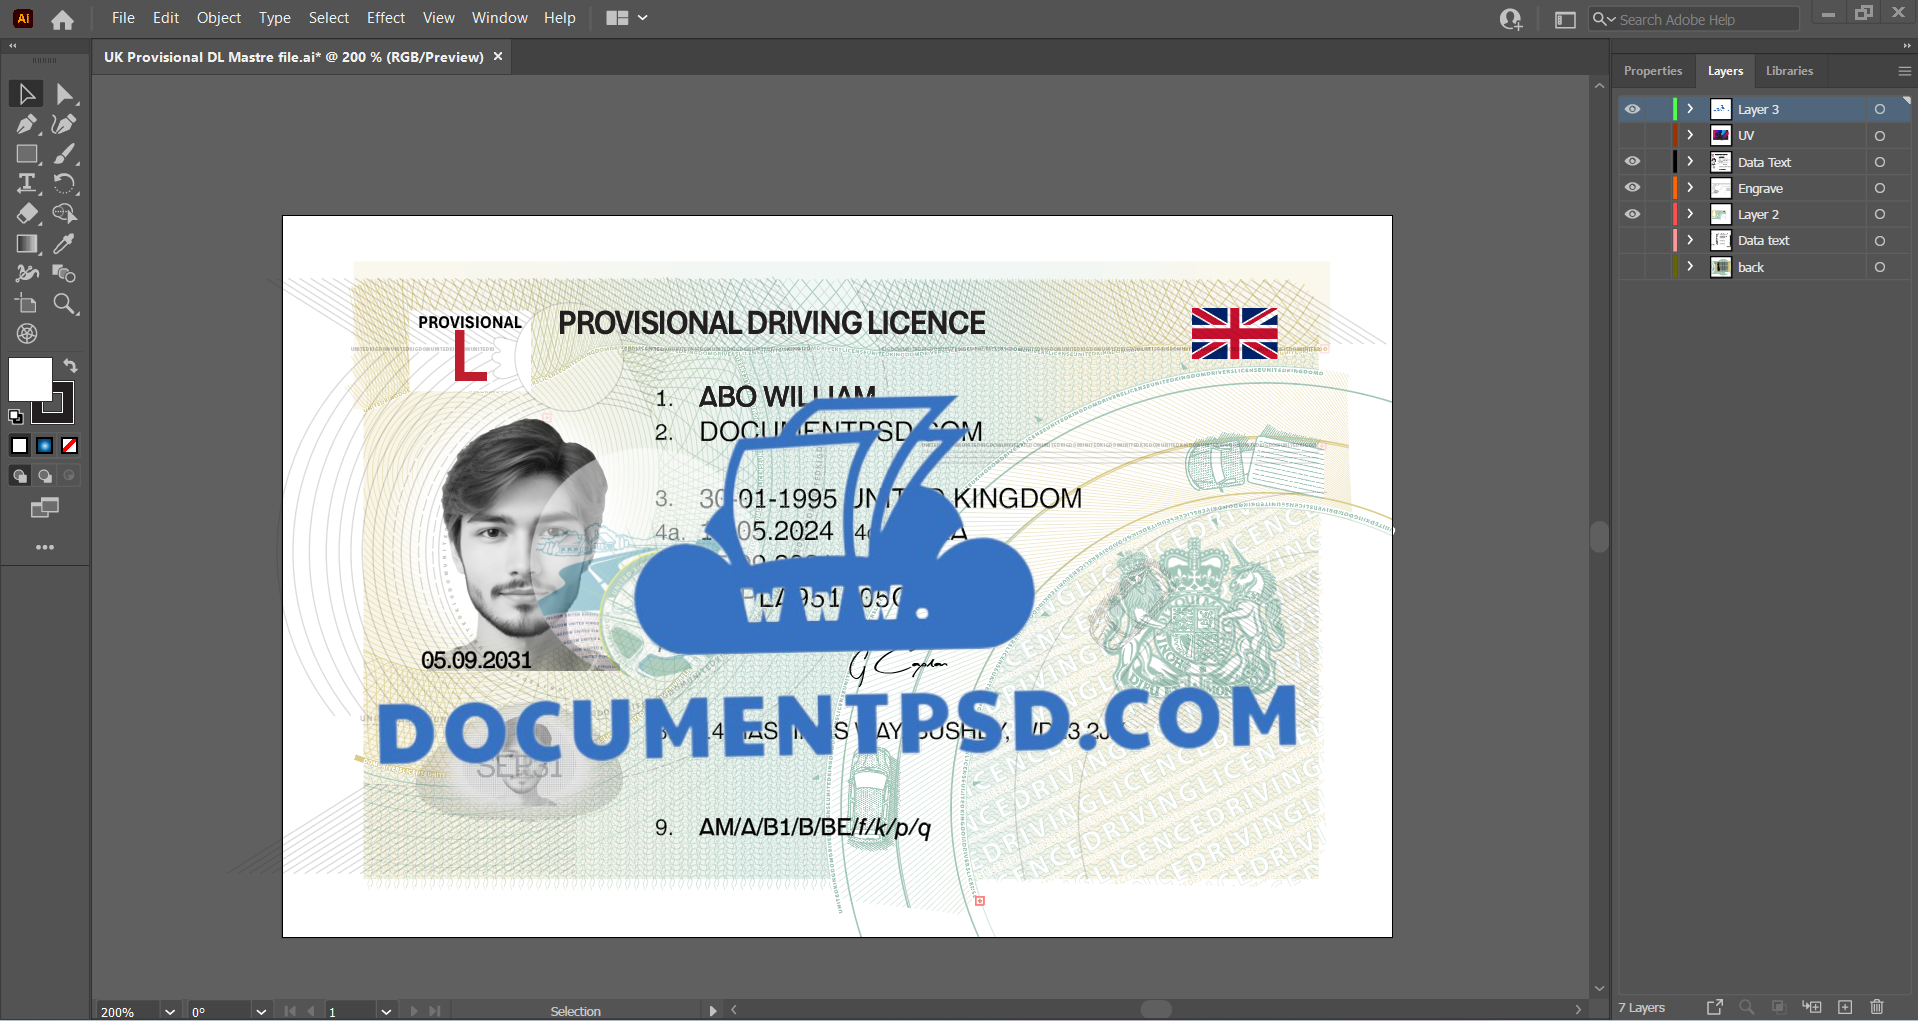Hide Layer 3 visibility eye
This screenshot has height=1021, width=1918.
(1632, 109)
